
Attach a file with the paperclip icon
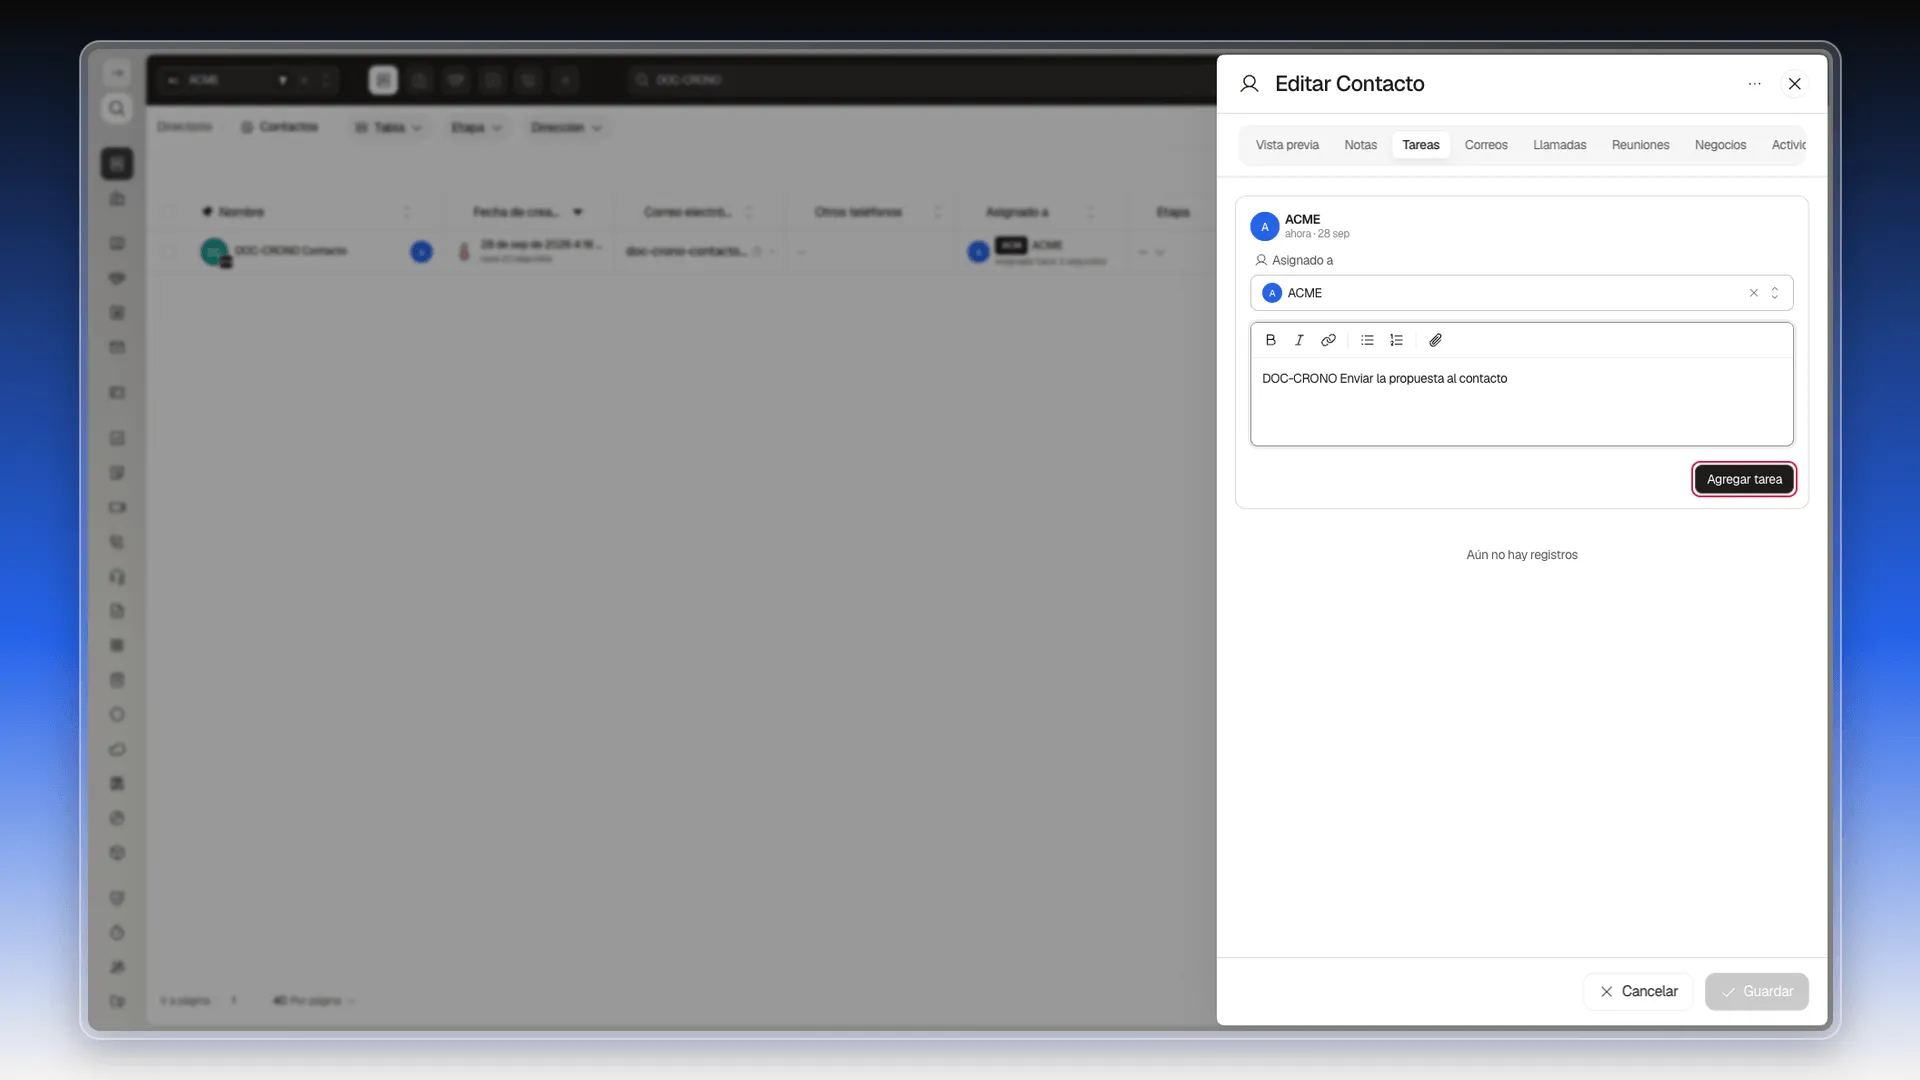(1435, 340)
